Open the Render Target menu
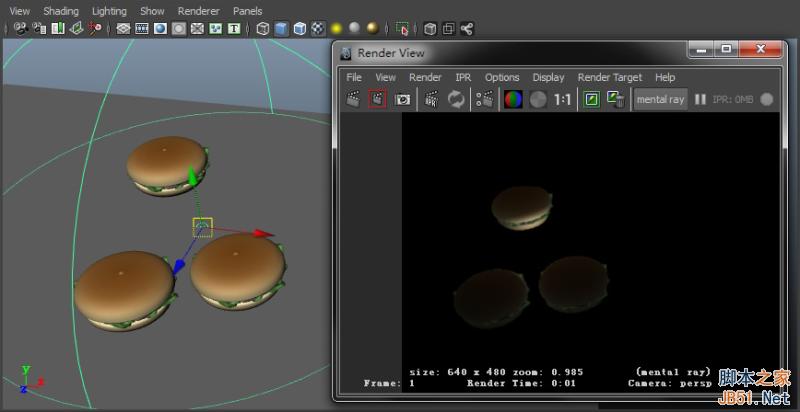This screenshot has height=412, width=800. click(610, 78)
